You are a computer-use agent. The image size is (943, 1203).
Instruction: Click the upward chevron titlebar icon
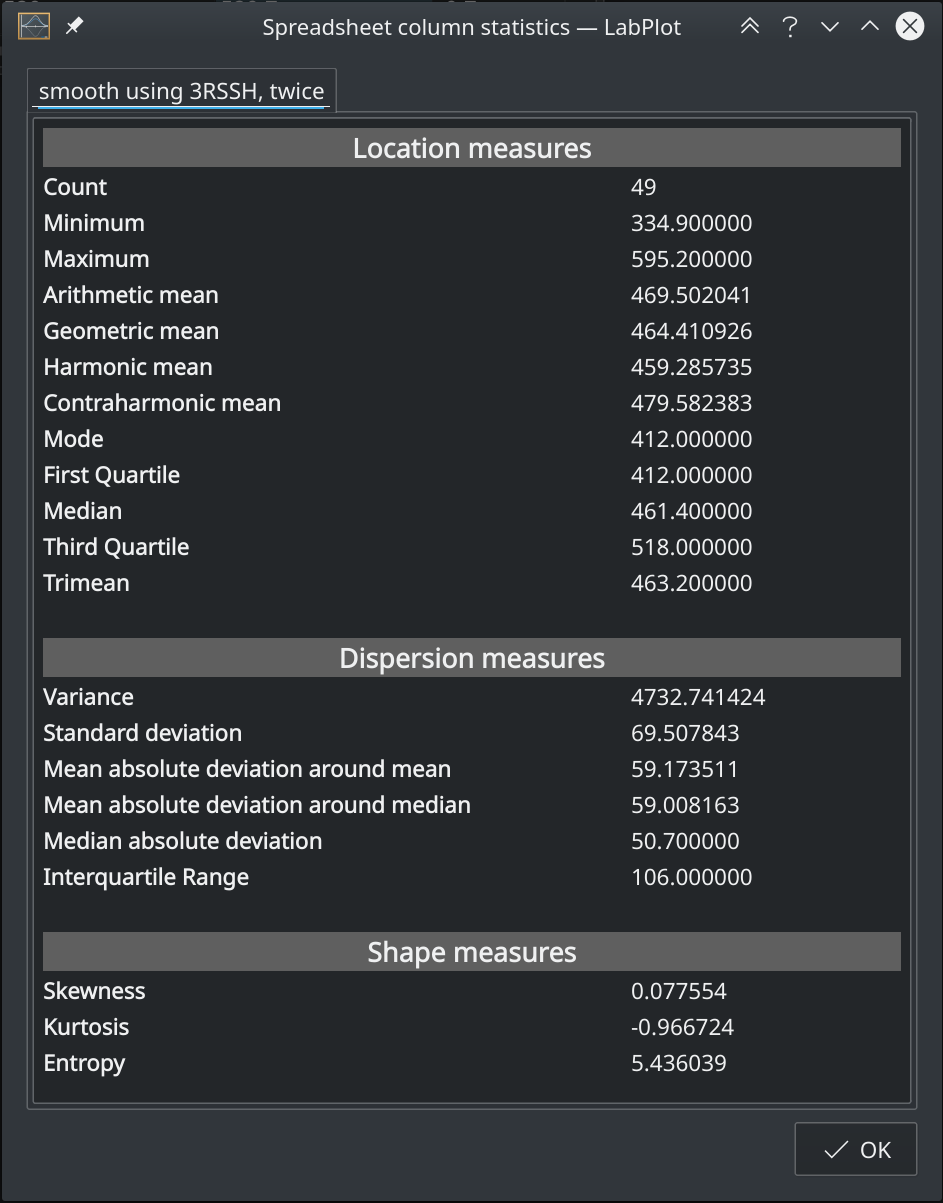coord(869,26)
